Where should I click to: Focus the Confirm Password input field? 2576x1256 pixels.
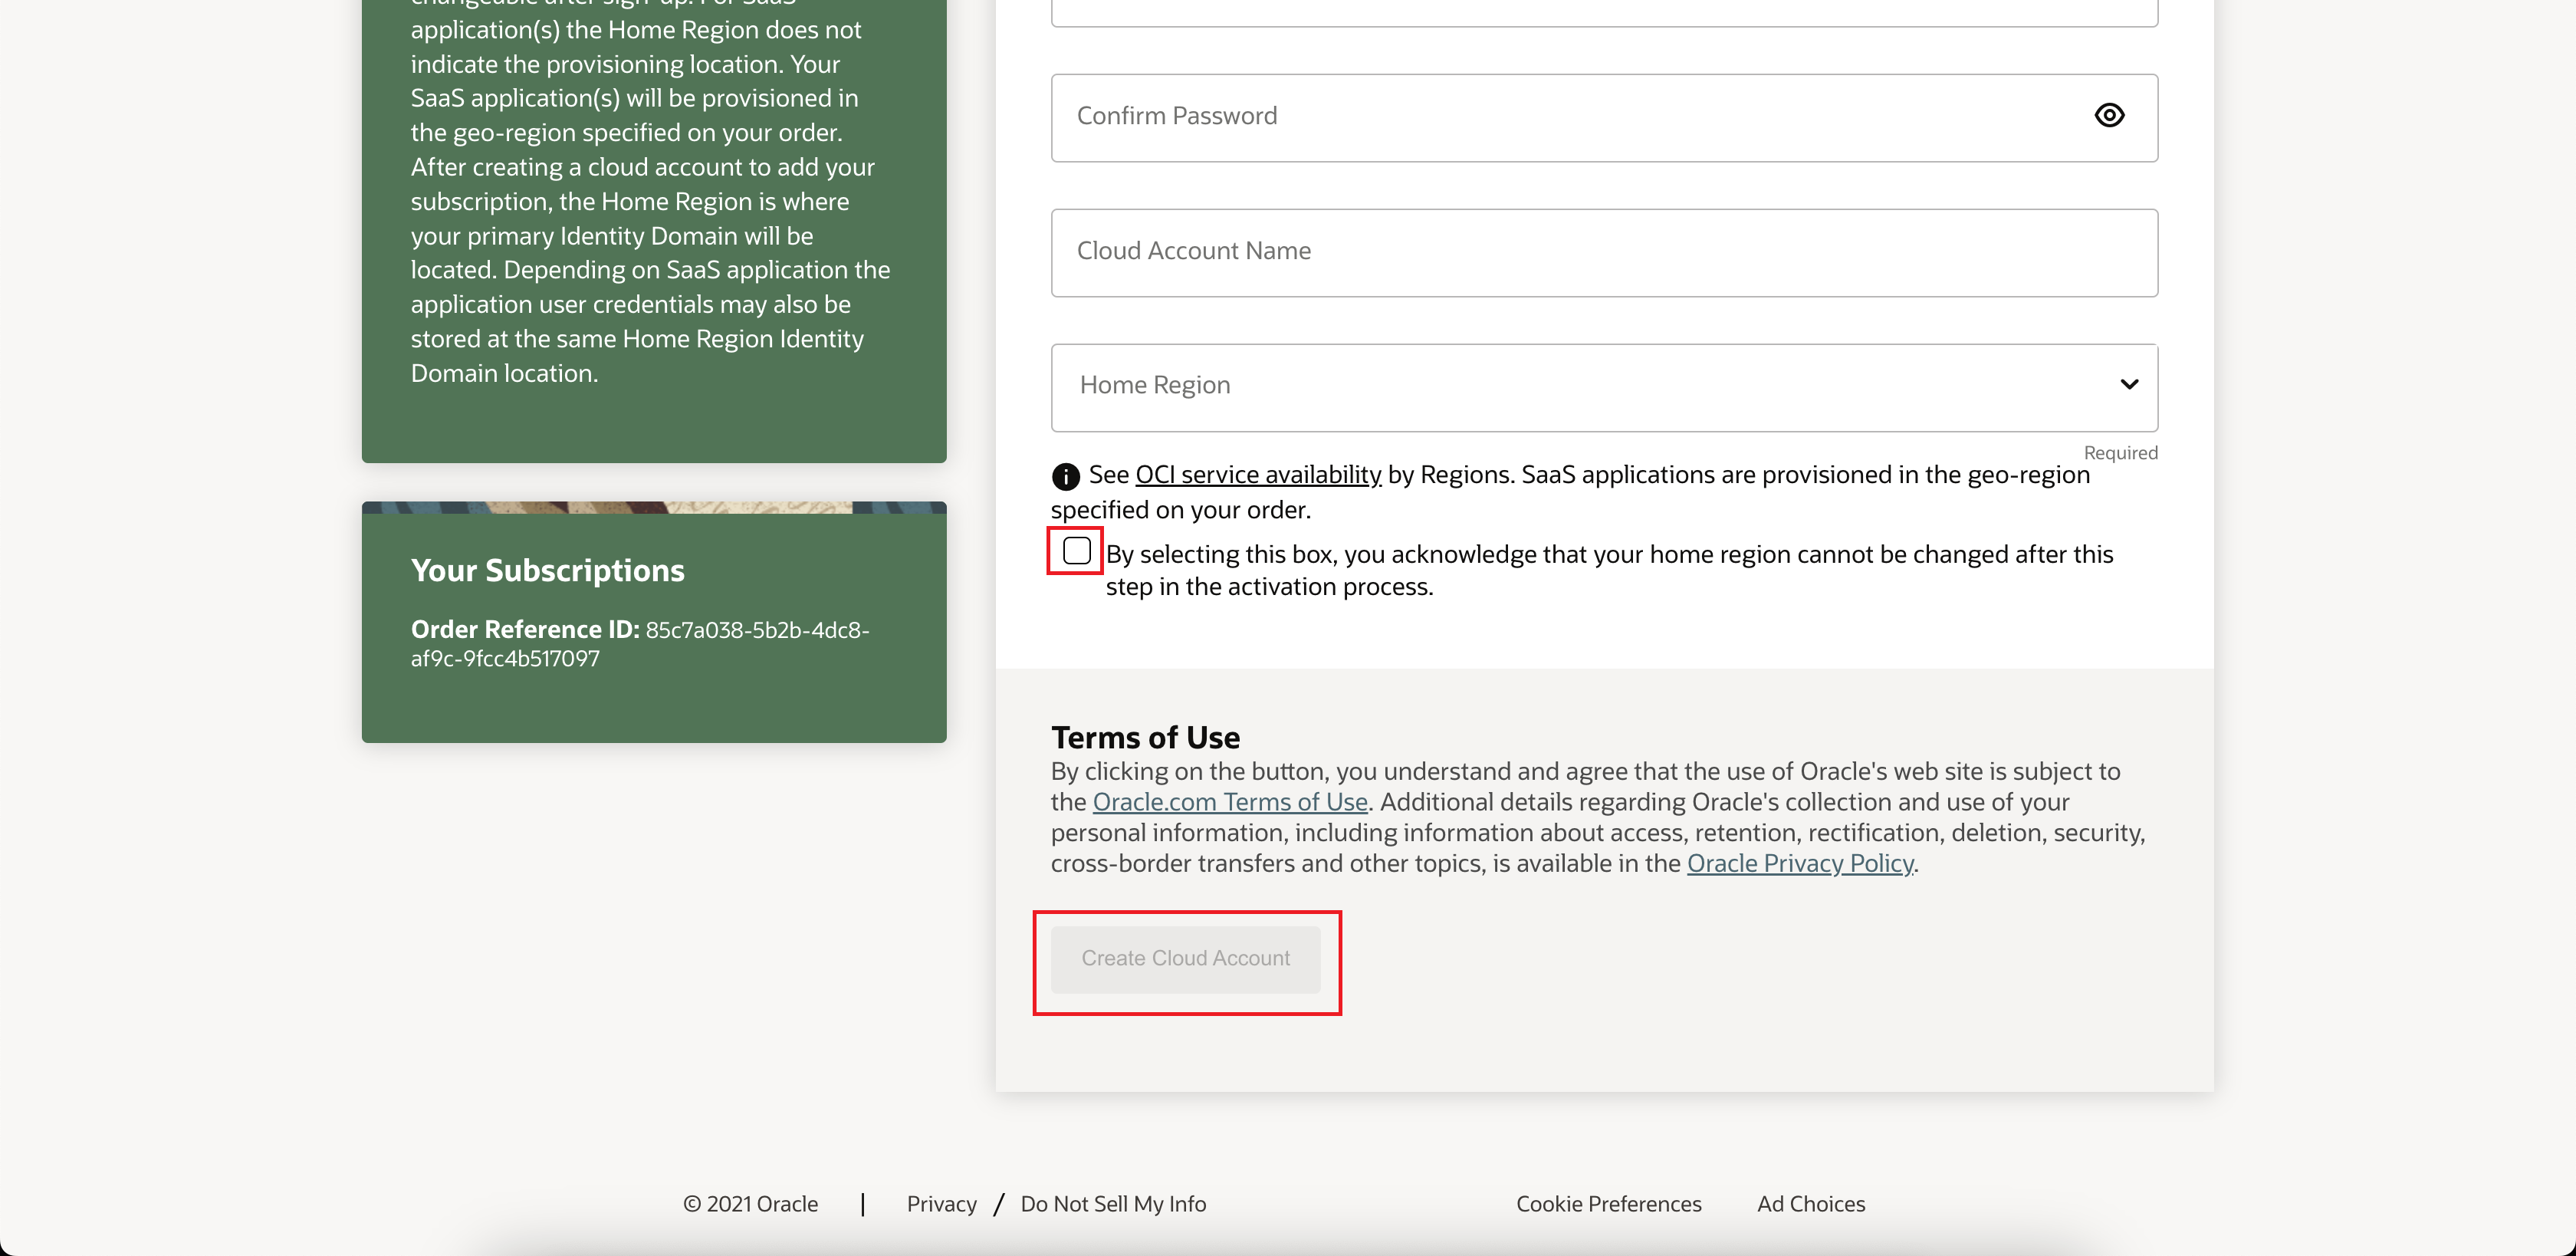pos(1500,116)
